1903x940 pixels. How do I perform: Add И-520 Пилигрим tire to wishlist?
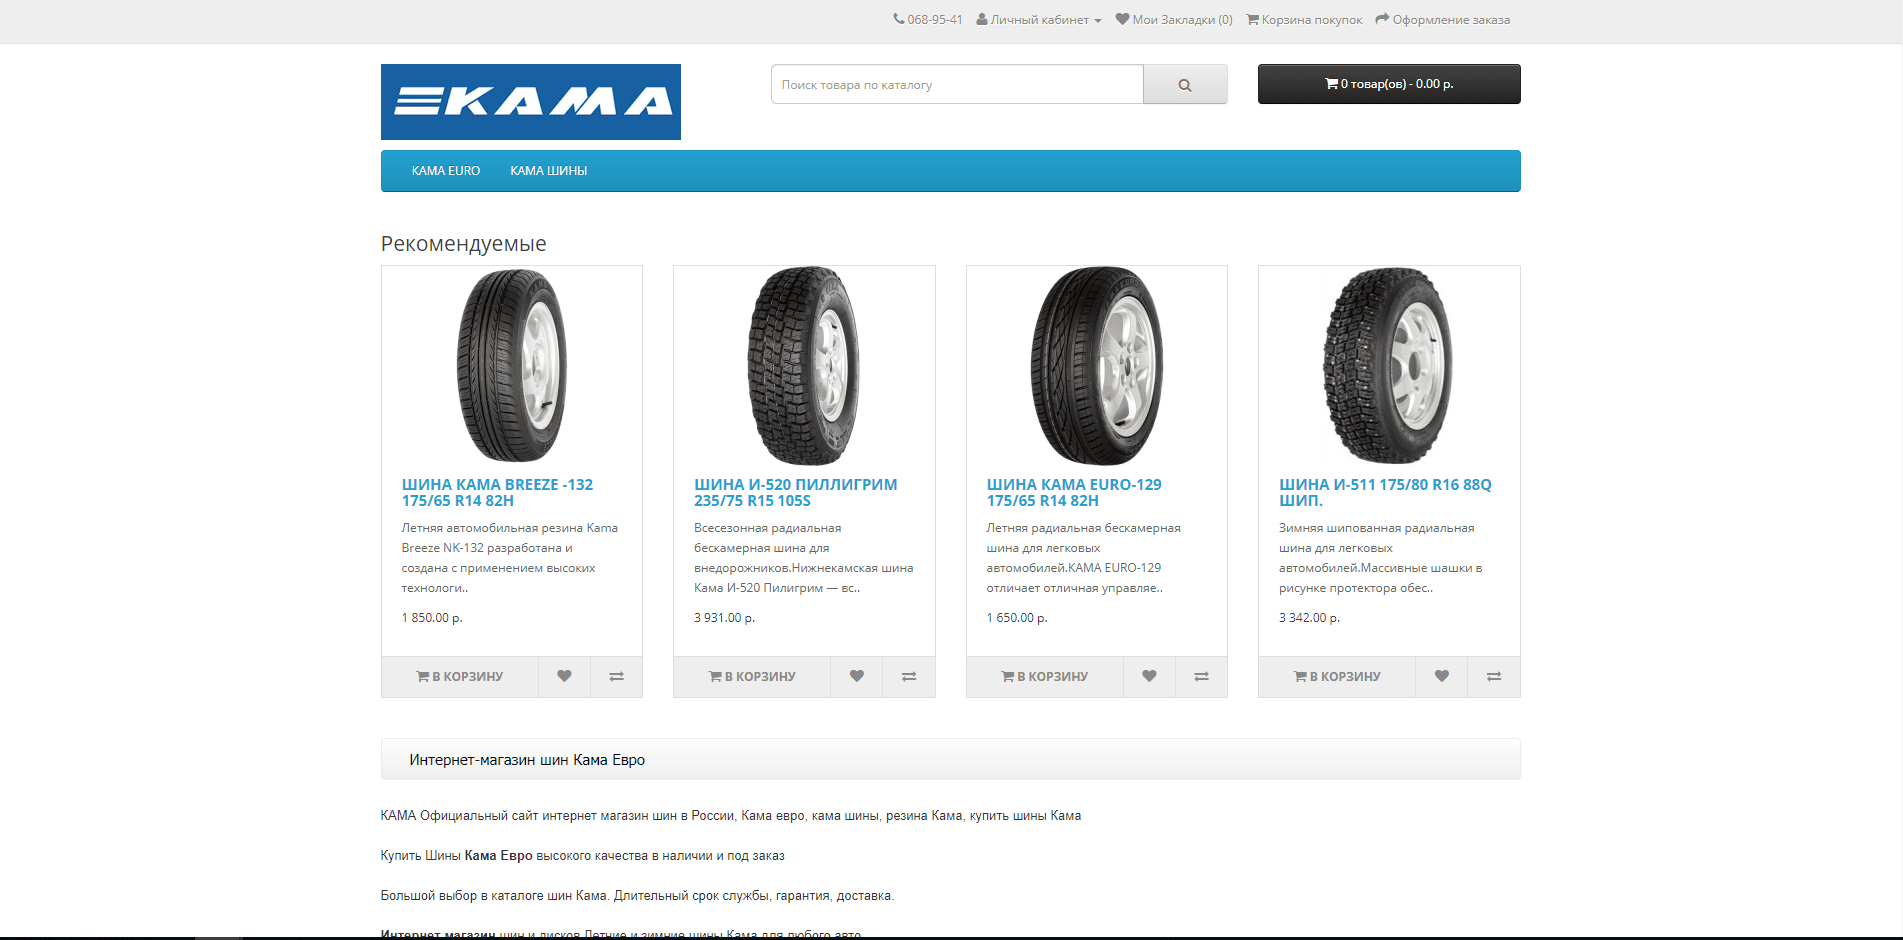857,677
